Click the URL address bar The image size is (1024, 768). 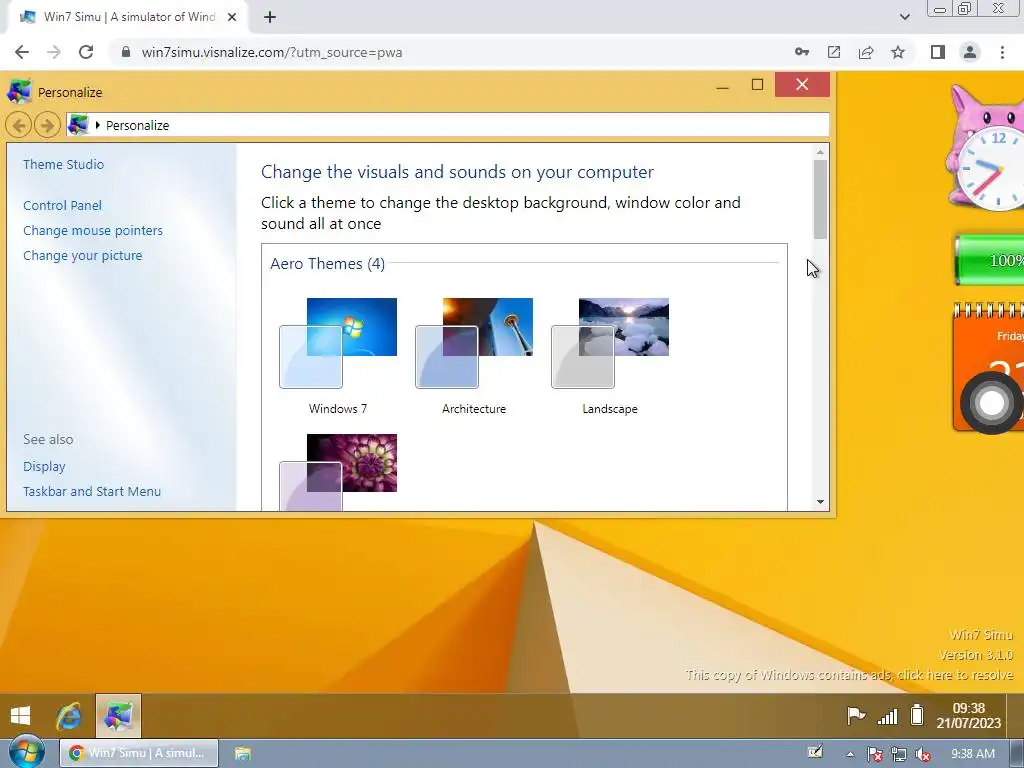[451, 52]
